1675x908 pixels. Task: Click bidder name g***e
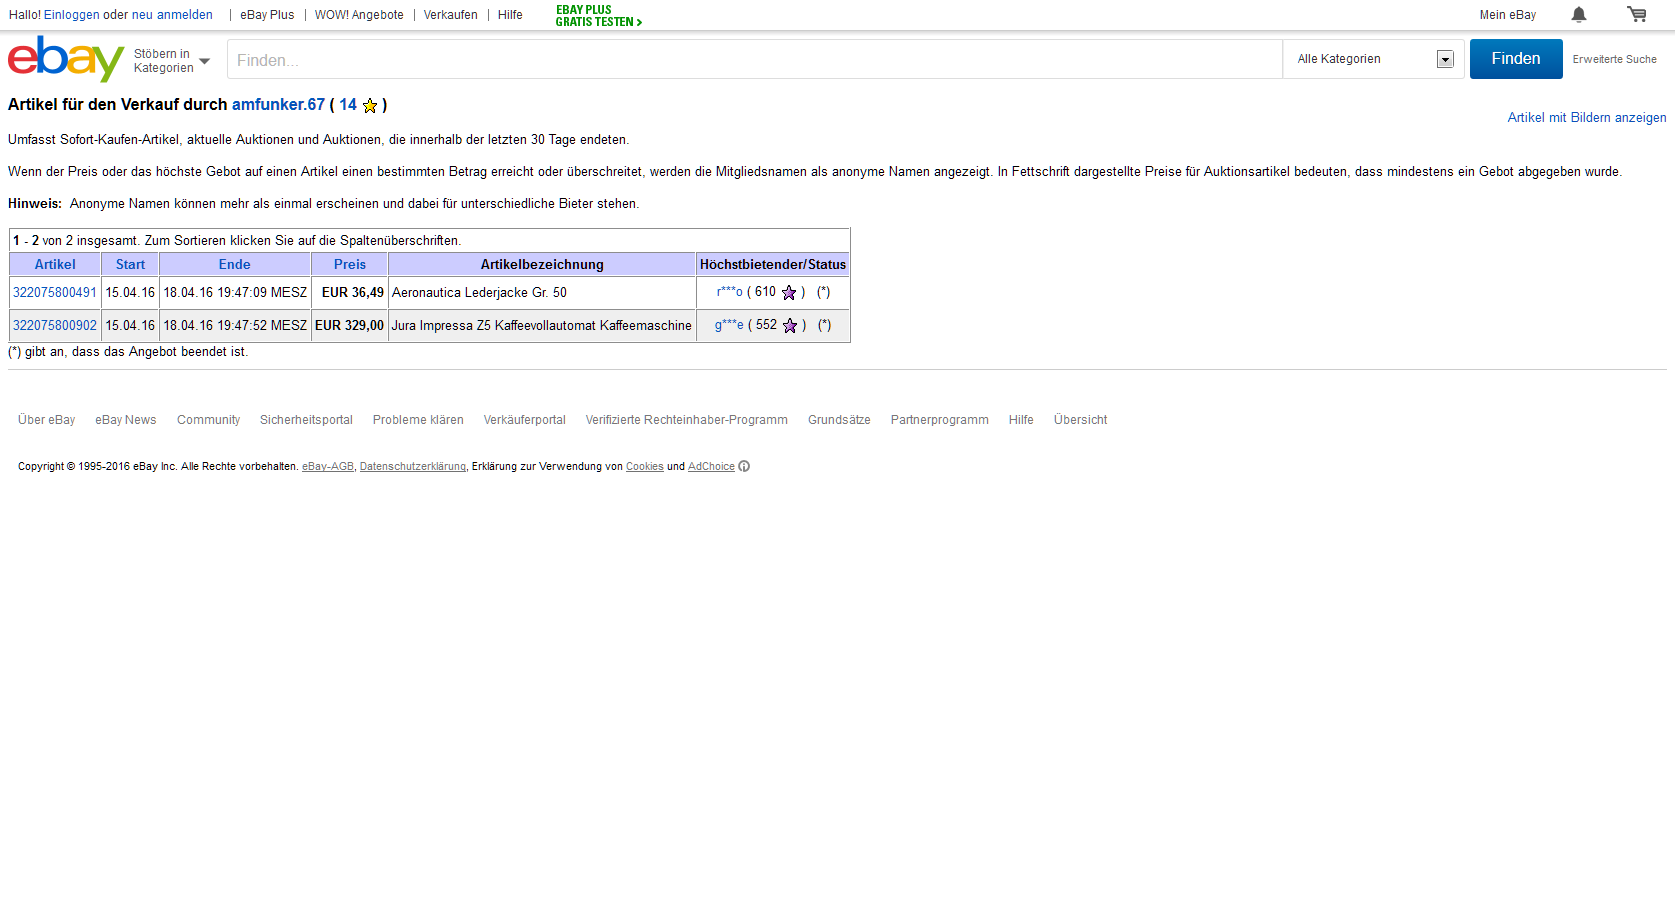pos(729,325)
